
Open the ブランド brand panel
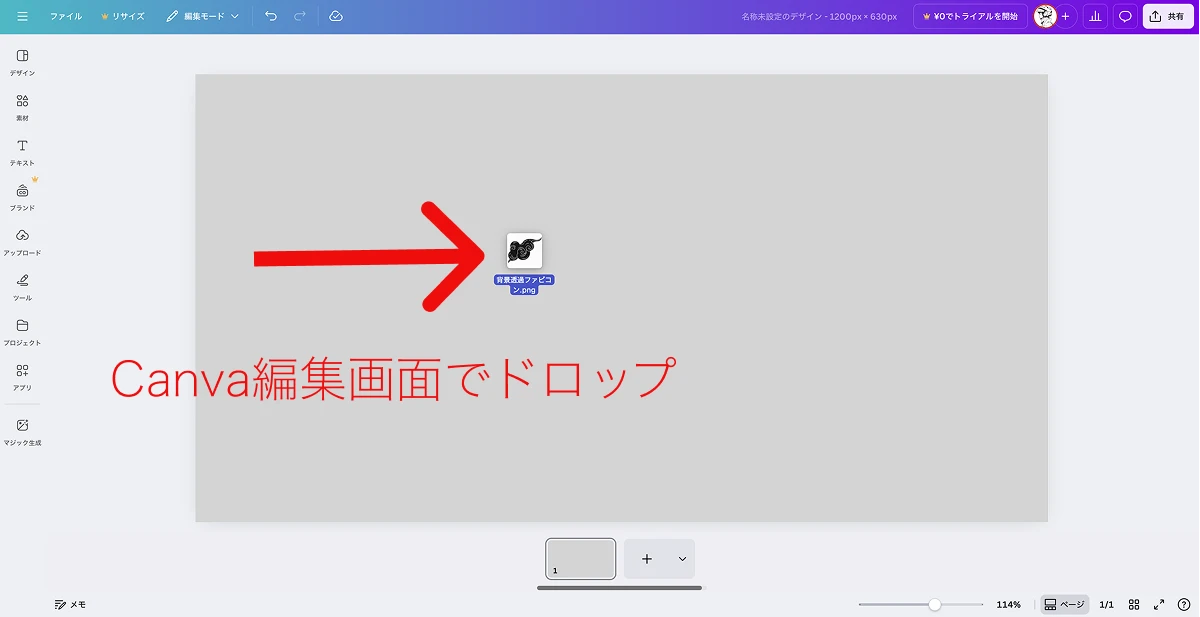point(22,196)
